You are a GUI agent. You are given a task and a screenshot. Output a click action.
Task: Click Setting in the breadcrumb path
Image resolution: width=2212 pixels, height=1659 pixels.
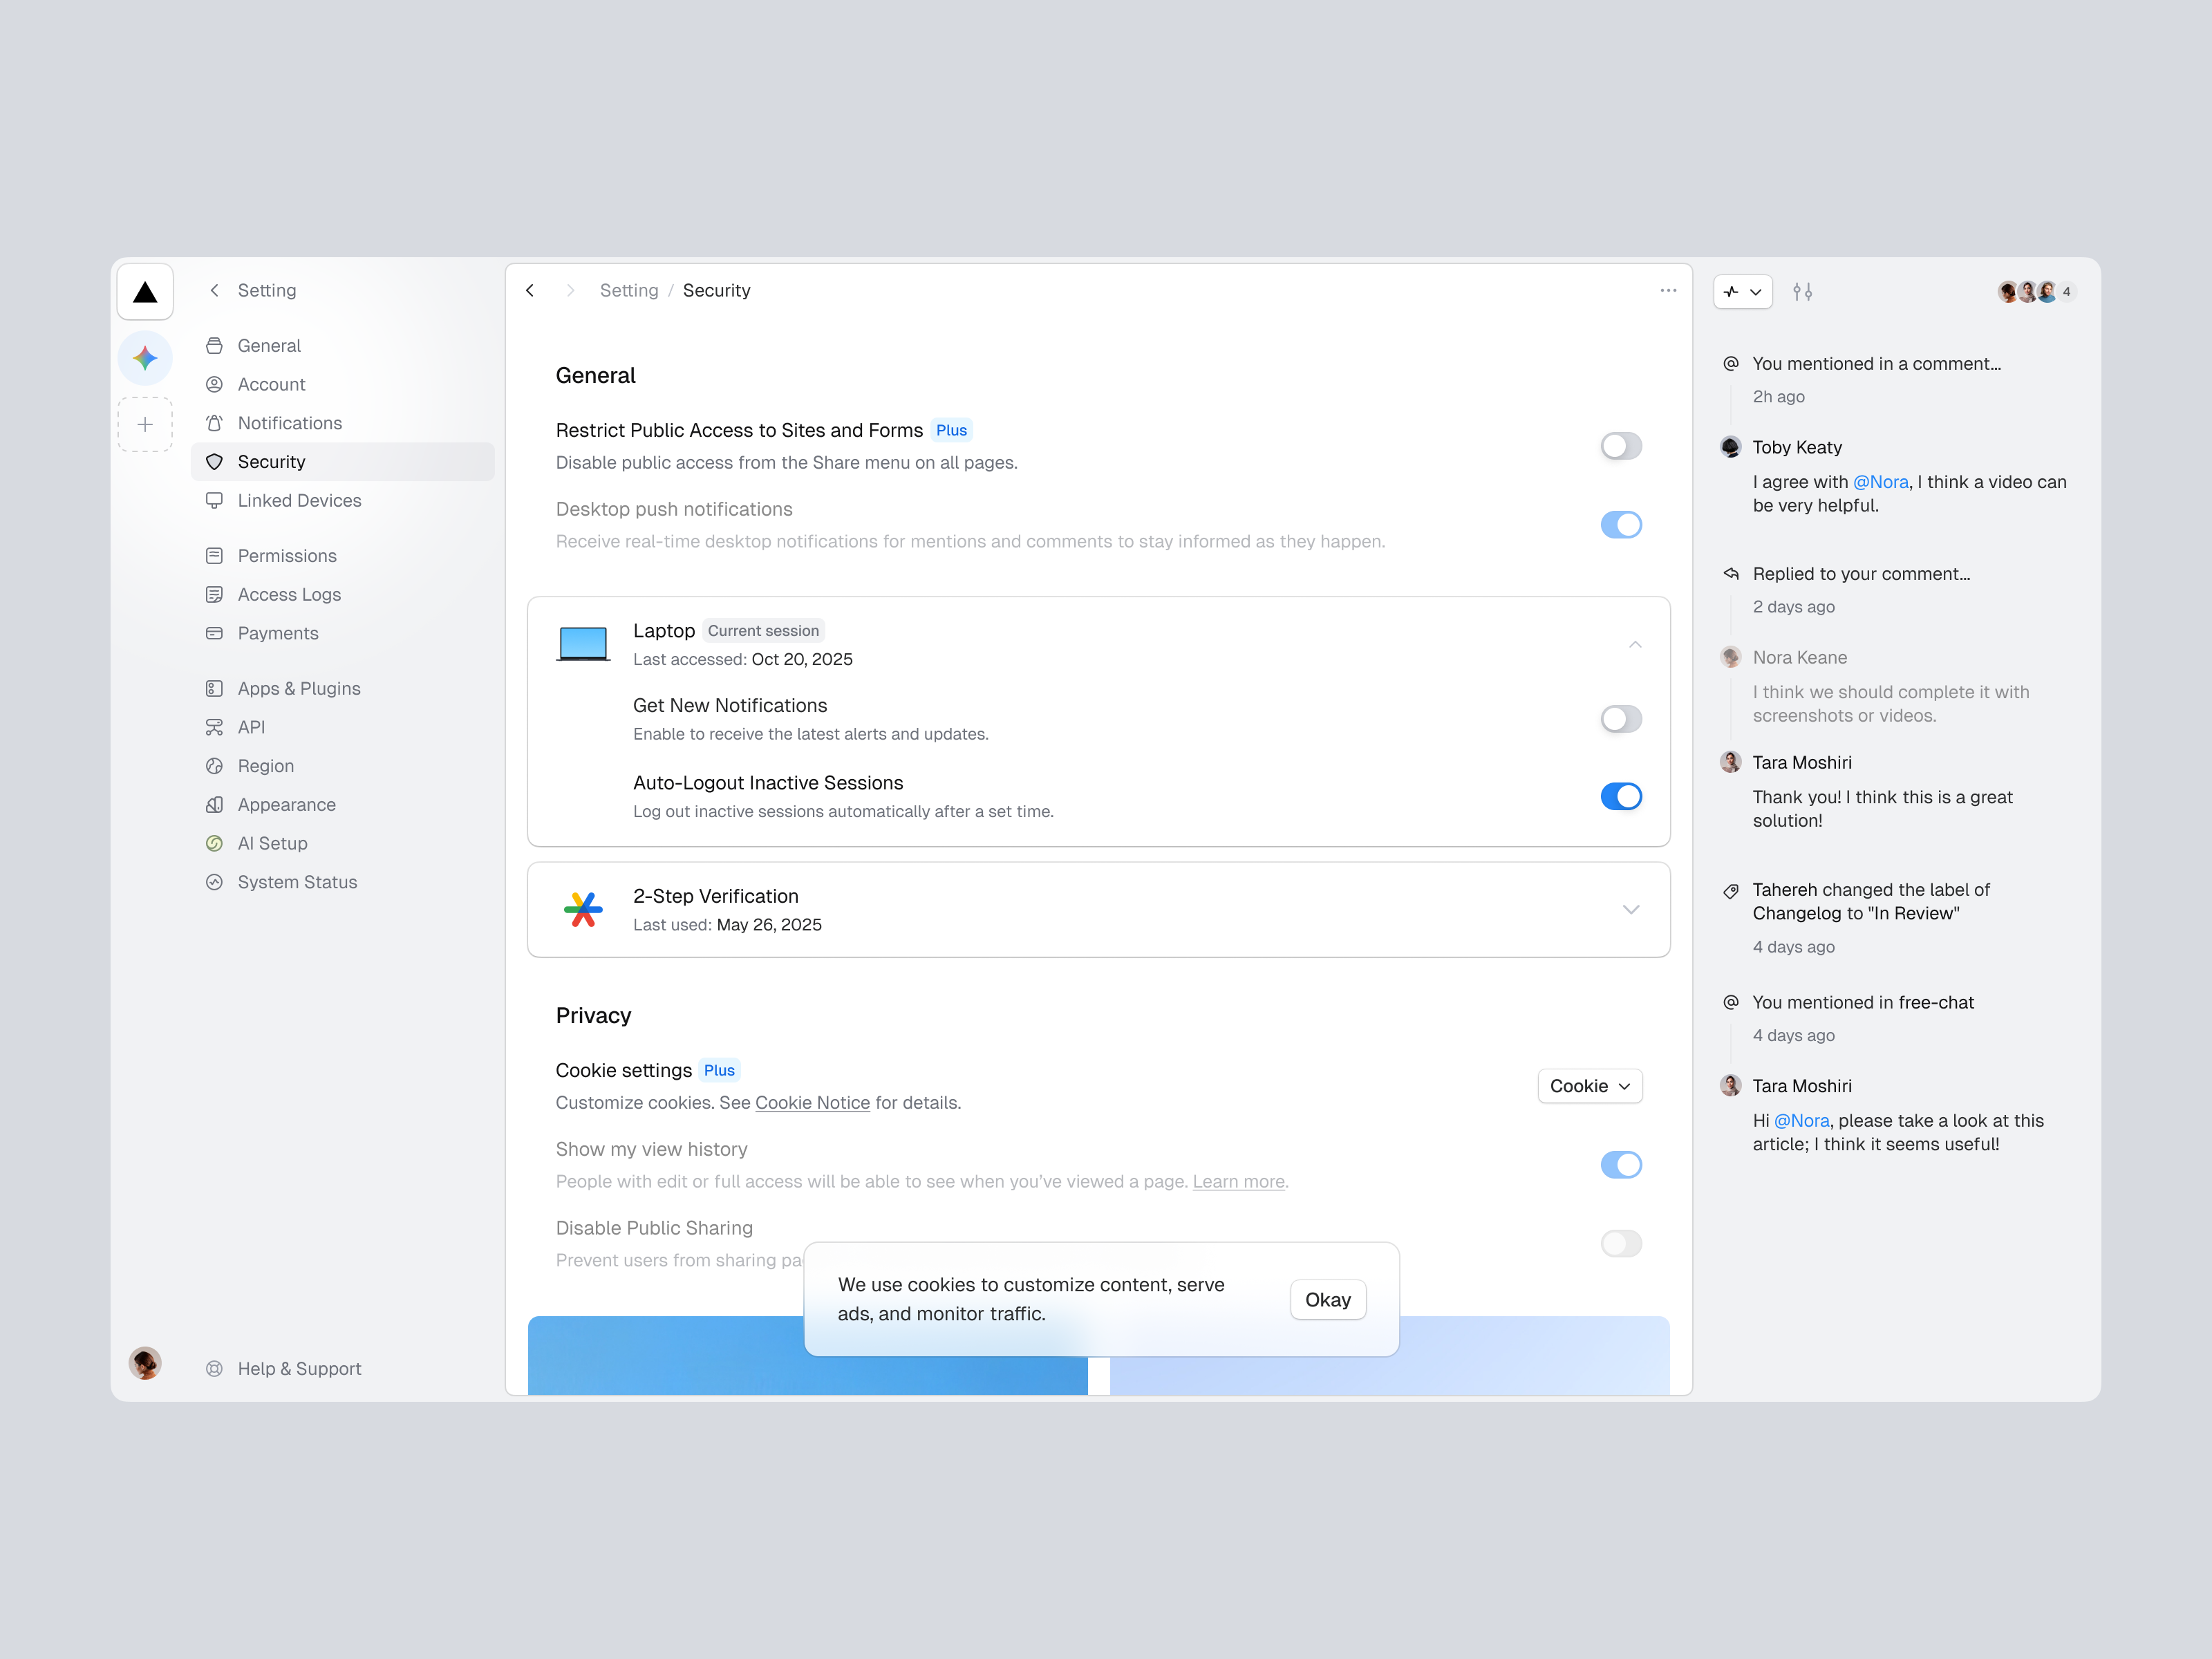pos(629,290)
